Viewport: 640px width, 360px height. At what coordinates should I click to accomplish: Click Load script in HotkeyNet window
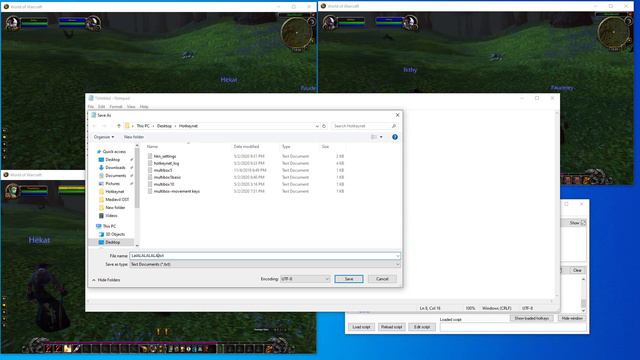click(361, 327)
